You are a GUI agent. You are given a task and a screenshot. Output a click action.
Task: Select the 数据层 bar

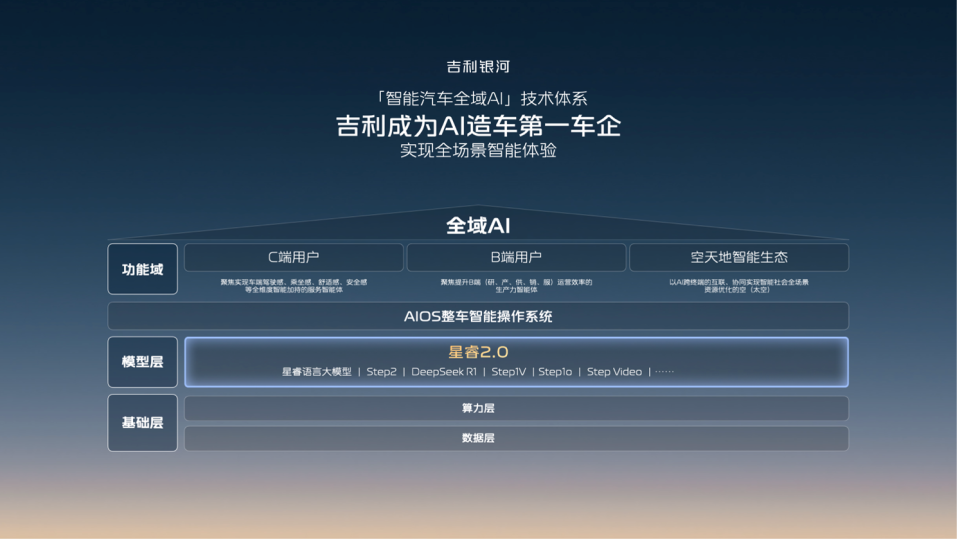coord(516,438)
